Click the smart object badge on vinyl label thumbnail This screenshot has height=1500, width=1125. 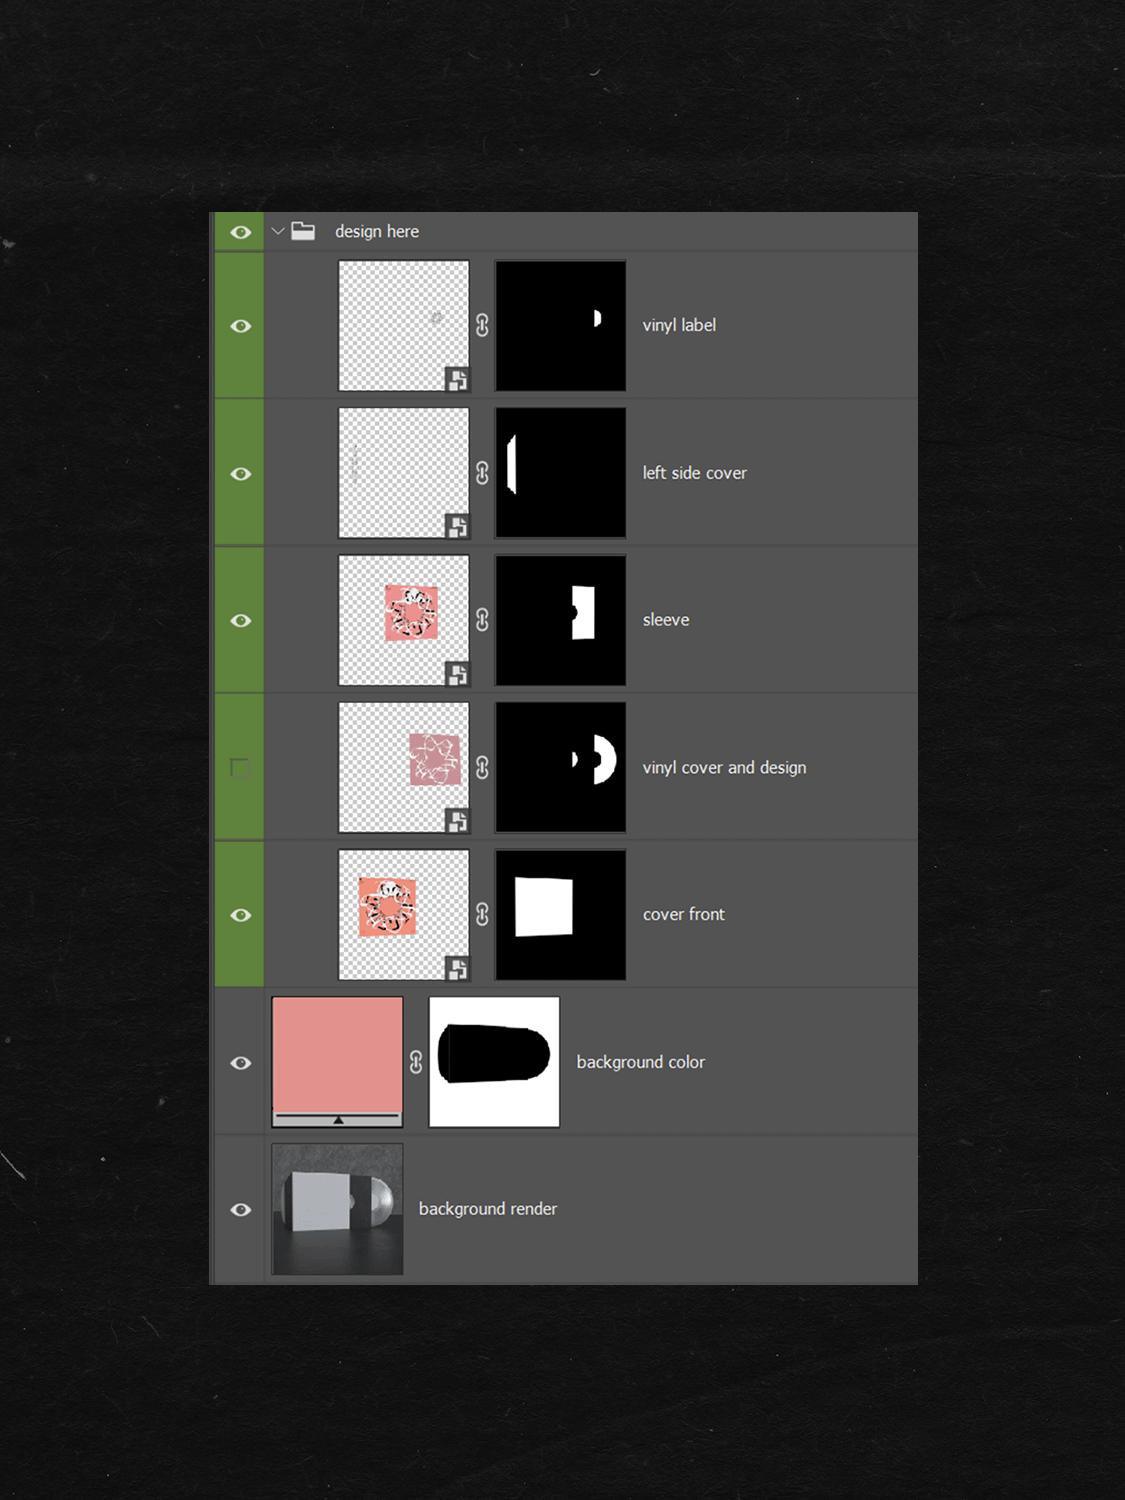click(457, 379)
